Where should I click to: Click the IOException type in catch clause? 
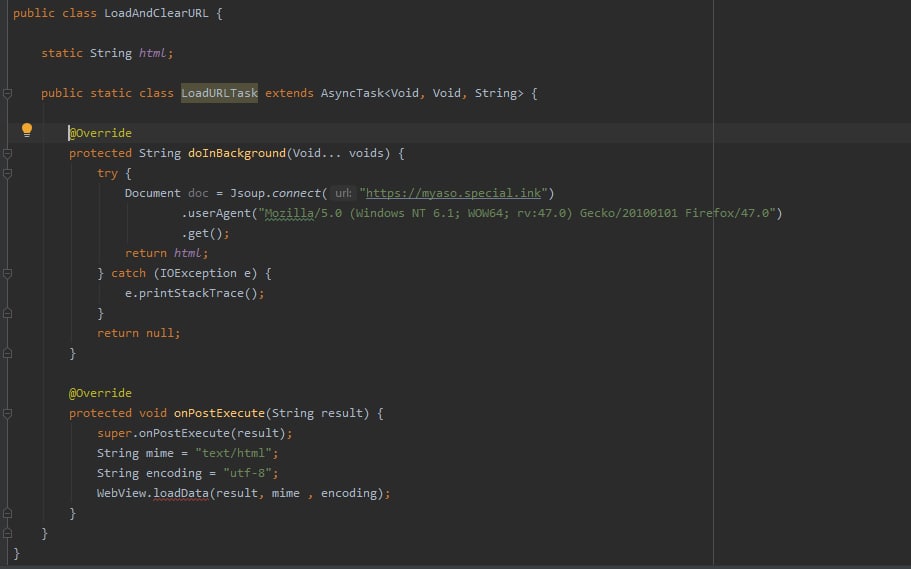(198, 273)
